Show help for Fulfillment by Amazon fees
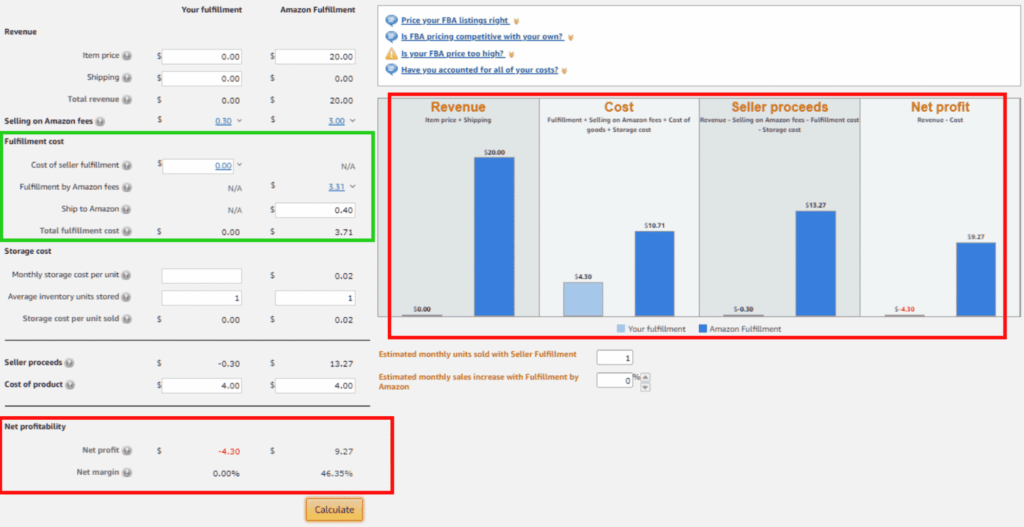The image size is (1024, 527). click(x=127, y=187)
